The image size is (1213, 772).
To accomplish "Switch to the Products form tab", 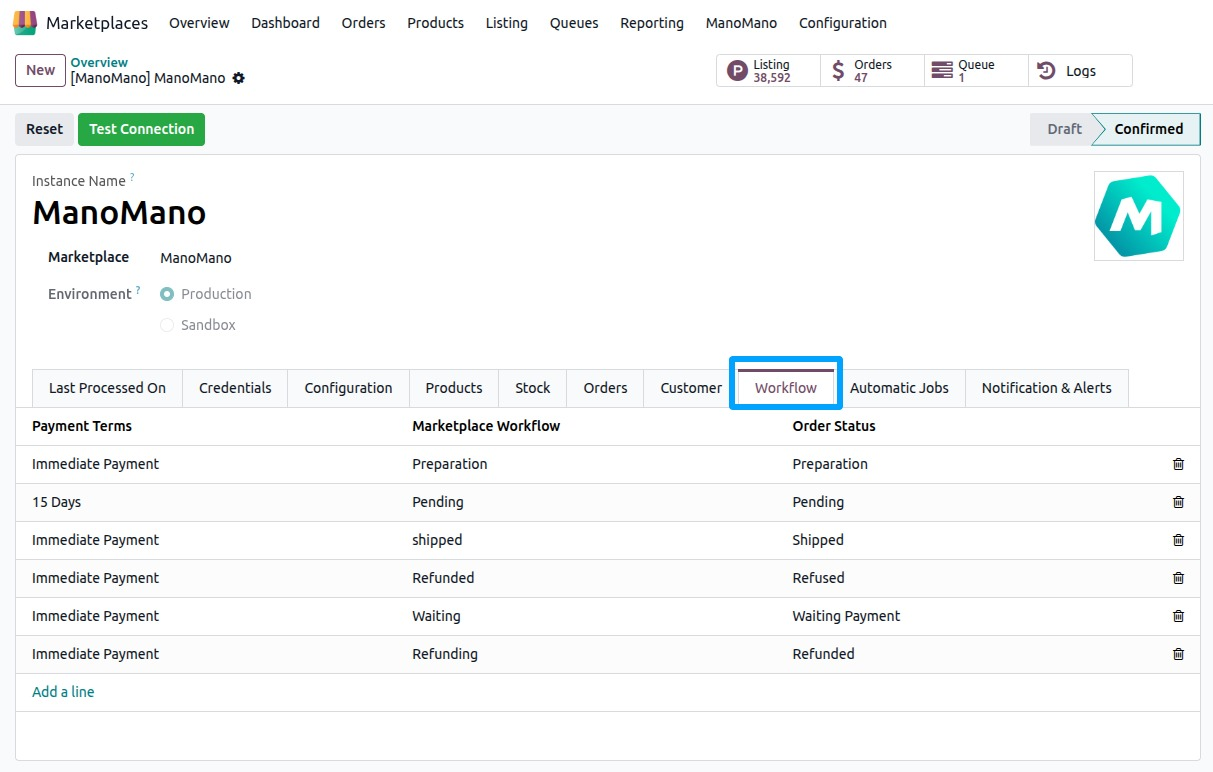I will [454, 388].
